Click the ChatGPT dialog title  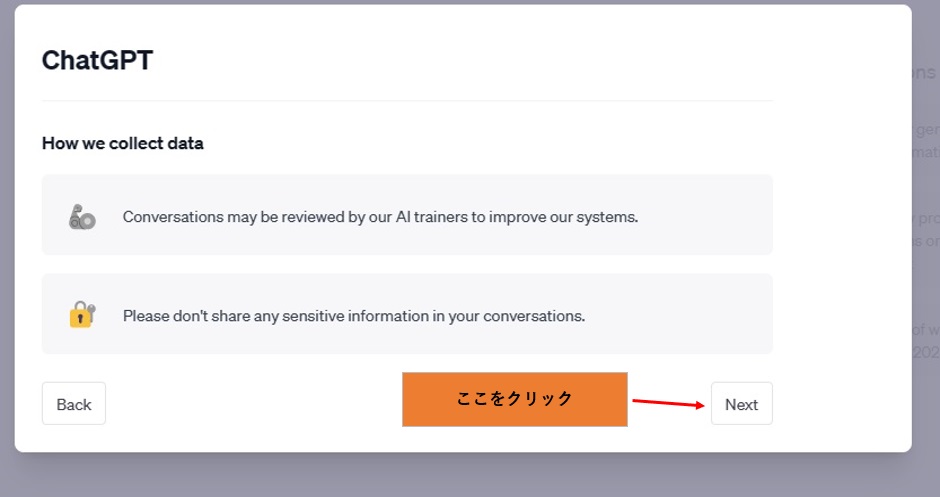coord(97,60)
